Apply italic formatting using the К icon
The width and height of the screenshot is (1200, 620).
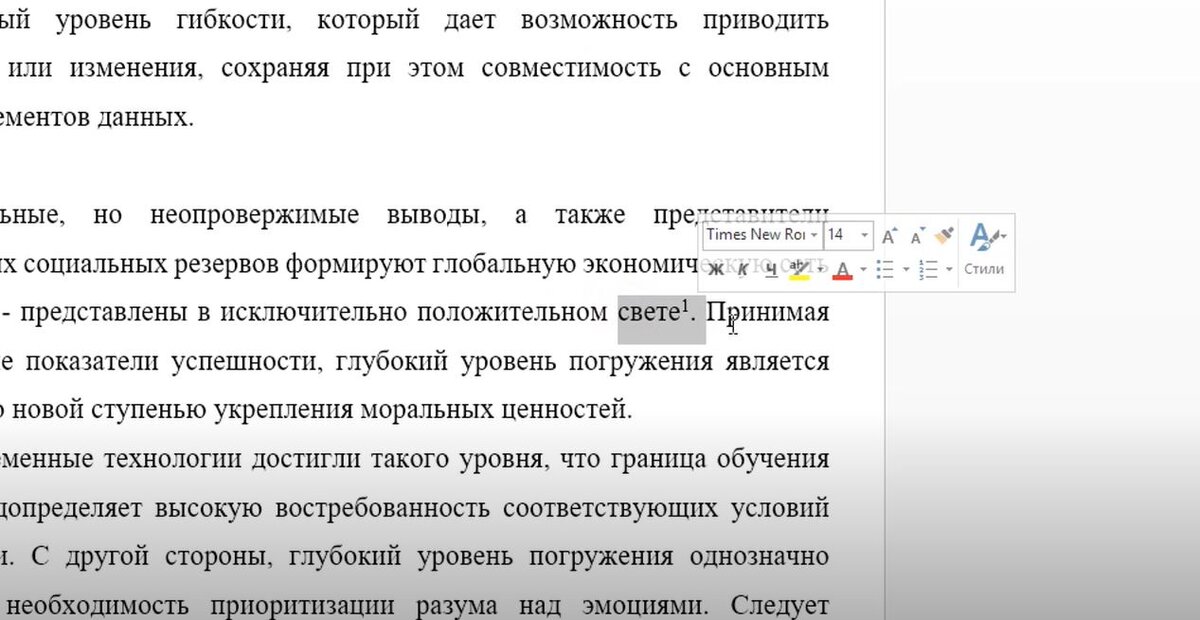click(745, 268)
